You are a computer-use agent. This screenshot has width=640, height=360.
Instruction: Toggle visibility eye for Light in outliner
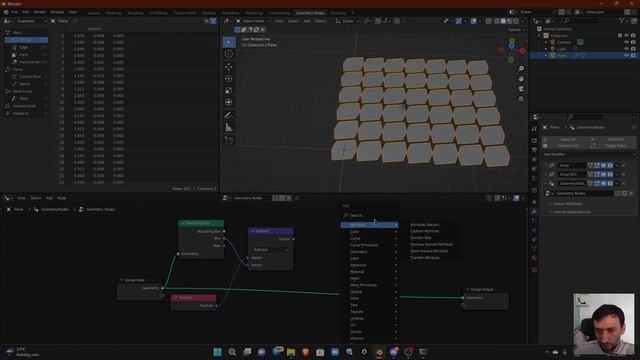coord(627,49)
